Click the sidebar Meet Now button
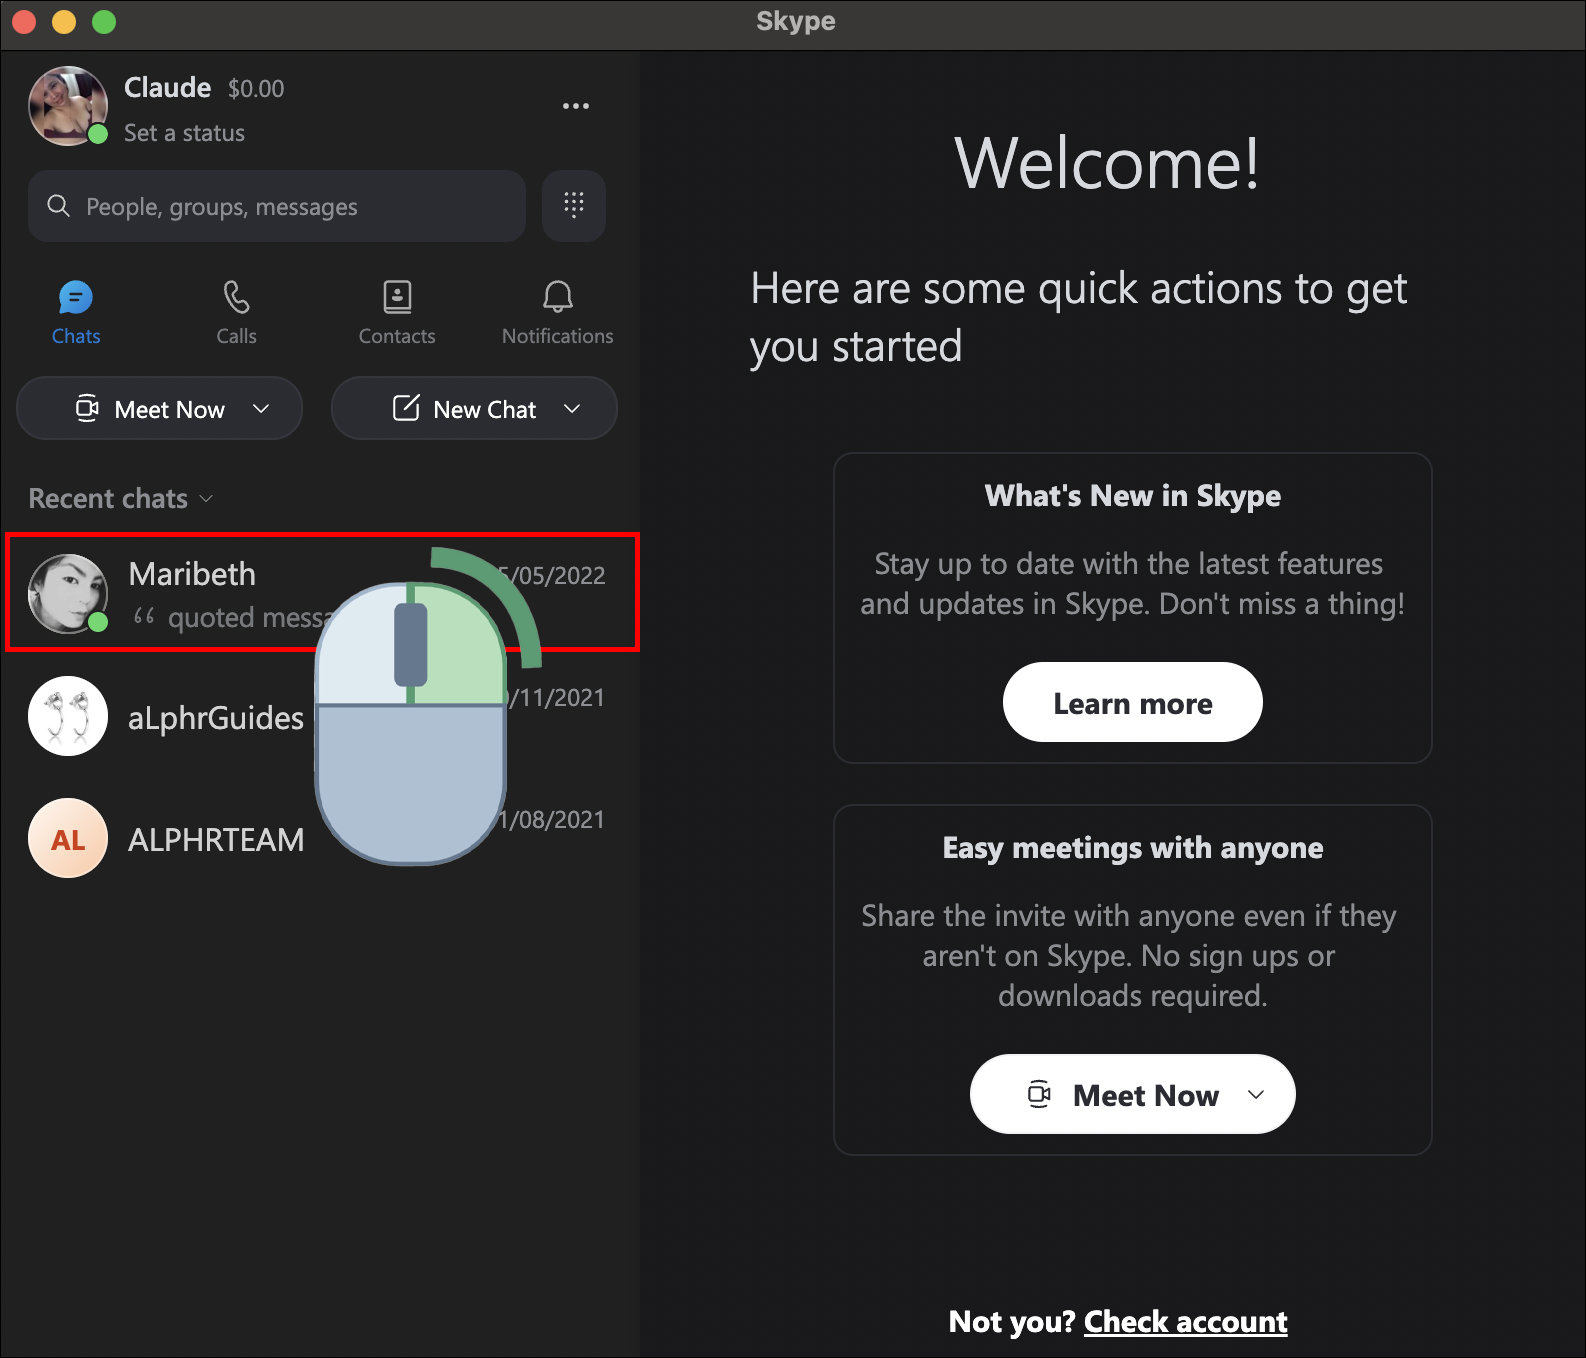The width and height of the screenshot is (1586, 1358). pyautogui.click(x=159, y=408)
